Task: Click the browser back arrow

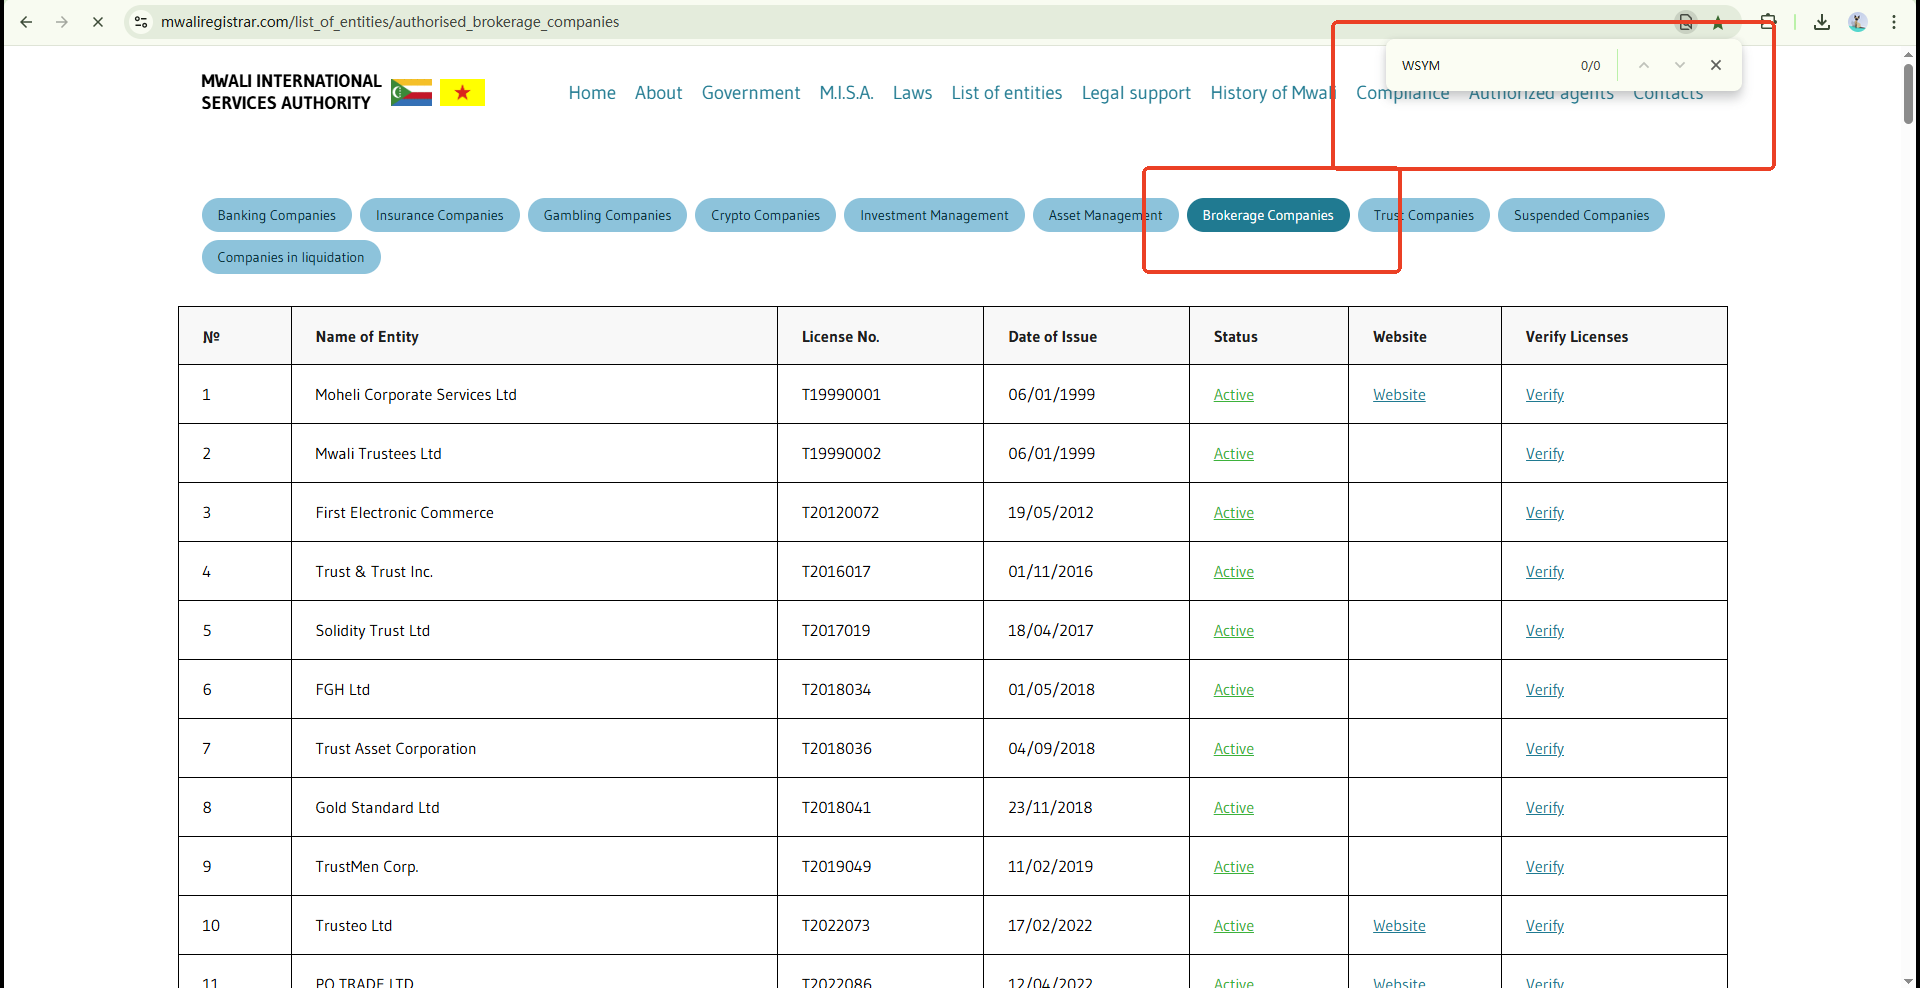Action: 27,22
